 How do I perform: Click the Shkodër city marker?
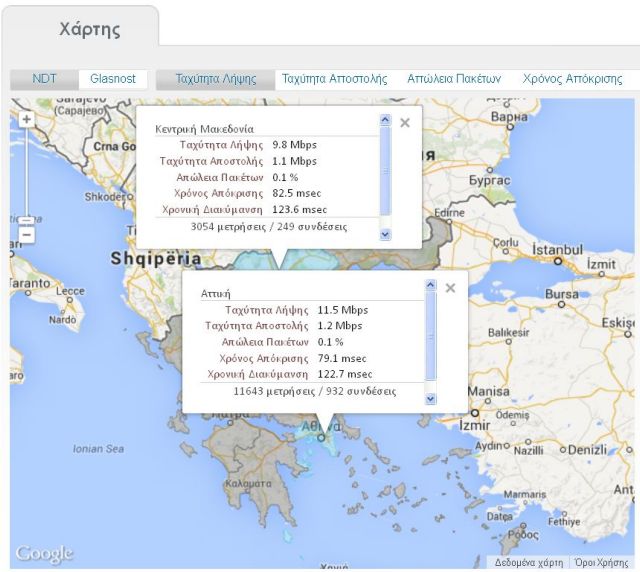coord(129,197)
